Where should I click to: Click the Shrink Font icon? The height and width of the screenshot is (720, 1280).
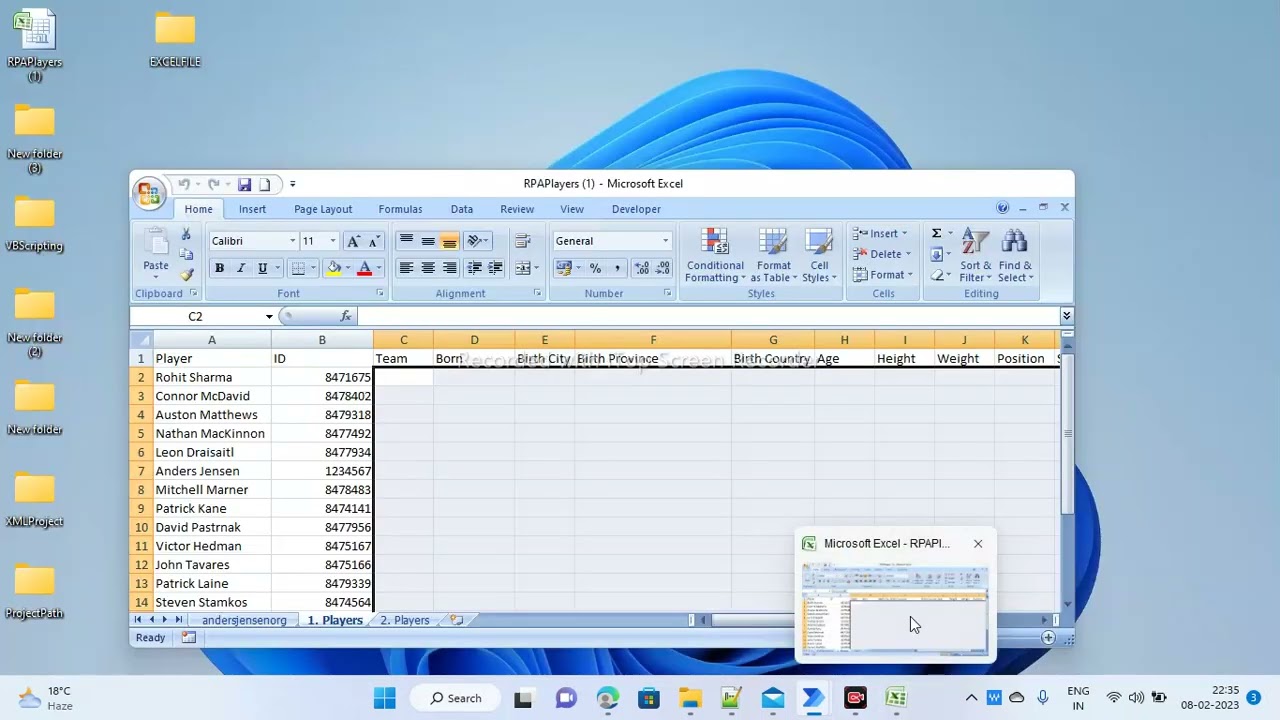pos(373,241)
